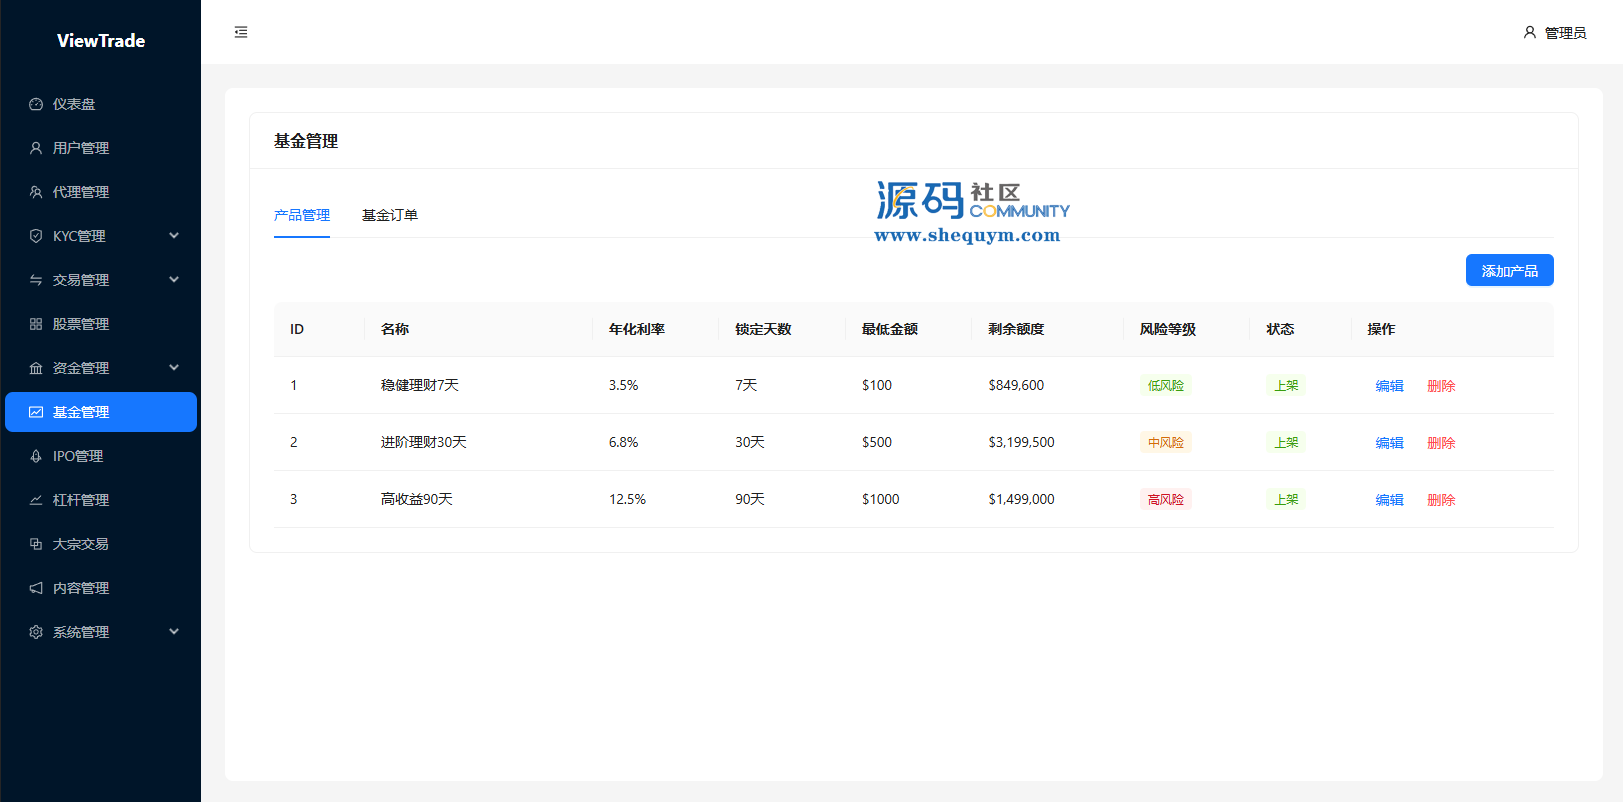The width and height of the screenshot is (1623, 802).
Task: Expand the 资金管理 submenu arrow
Action: pos(174,368)
